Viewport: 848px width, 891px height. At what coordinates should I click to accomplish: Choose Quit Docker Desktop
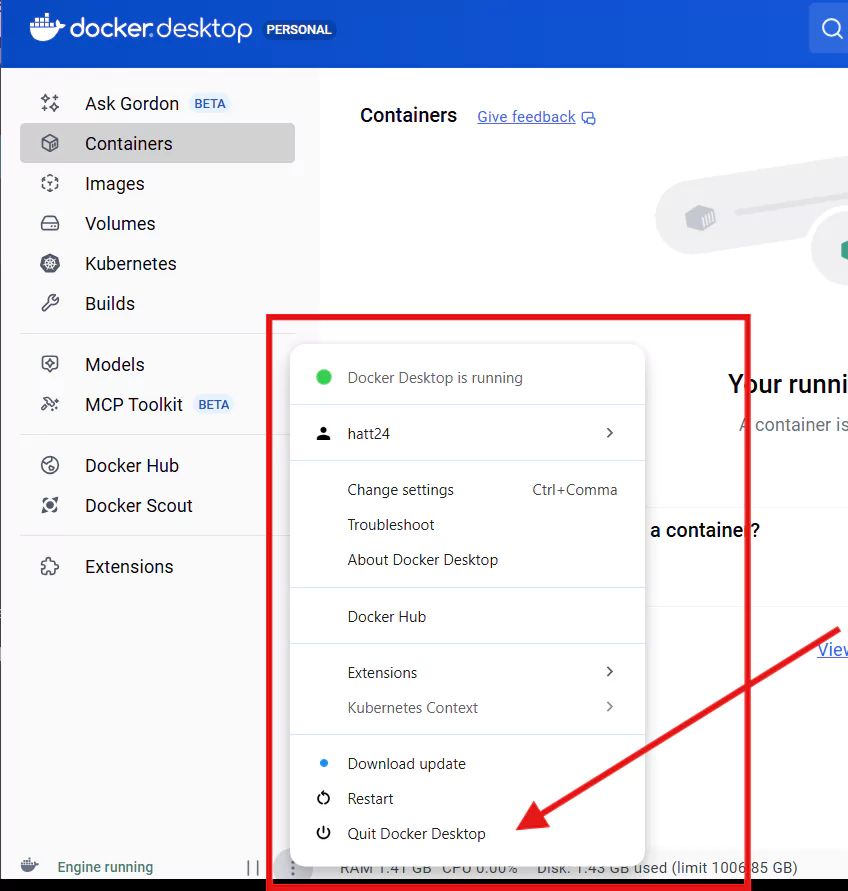416,833
